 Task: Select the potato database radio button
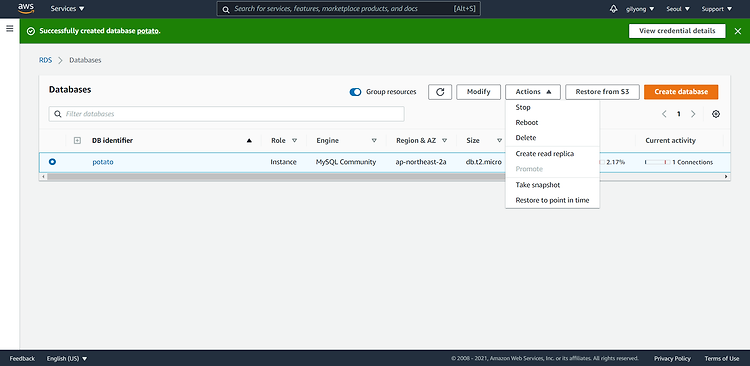52,162
